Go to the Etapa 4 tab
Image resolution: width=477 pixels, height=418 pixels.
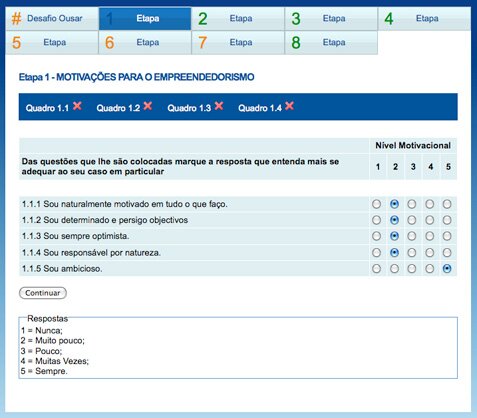click(x=424, y=19)
